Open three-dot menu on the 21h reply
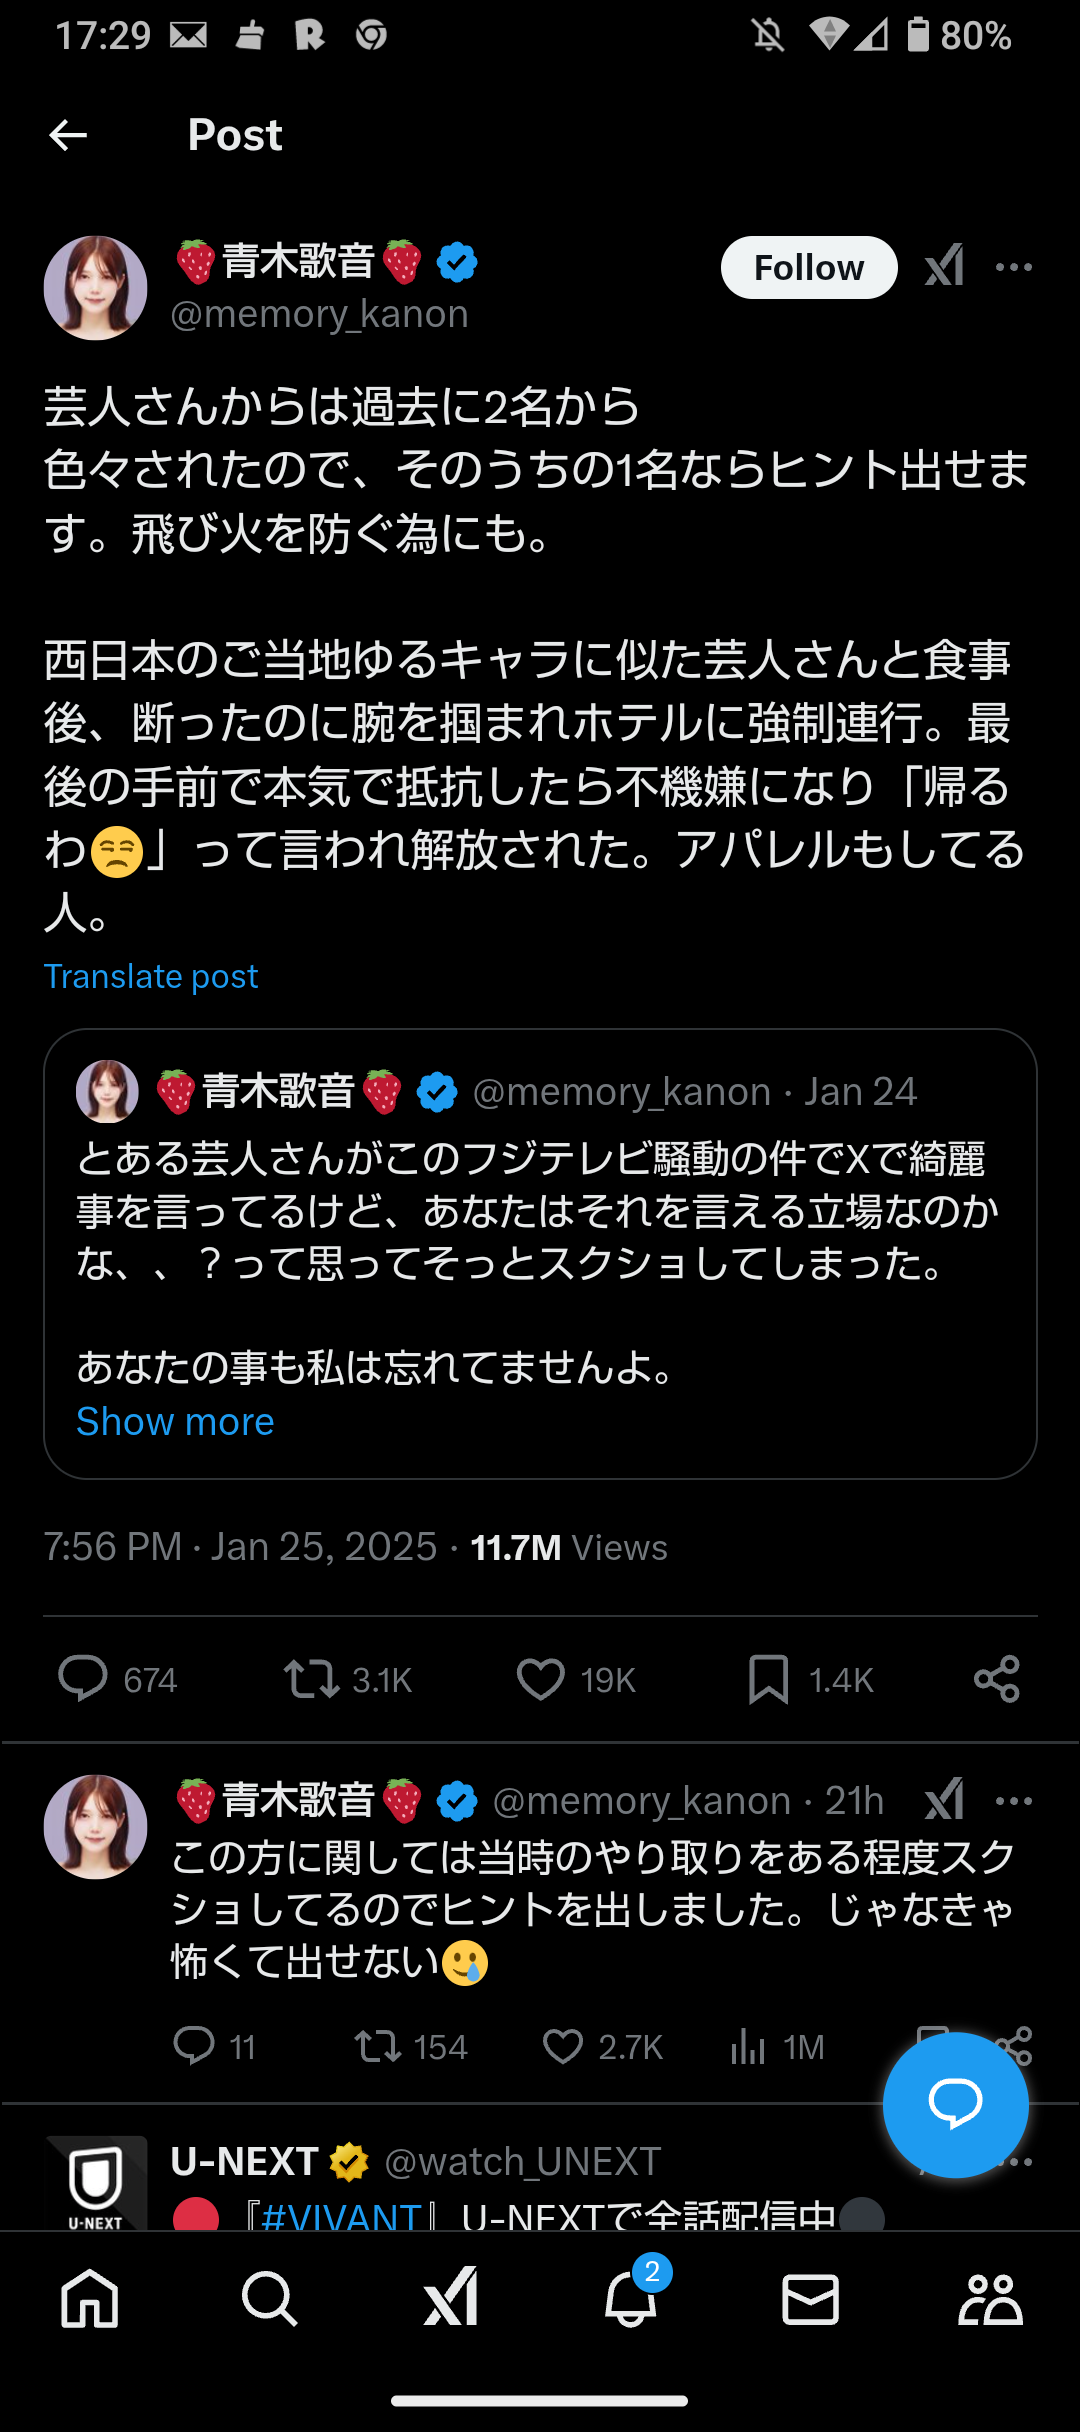Screen dimensions: 1080x2432 (x=1014, y=1801)
